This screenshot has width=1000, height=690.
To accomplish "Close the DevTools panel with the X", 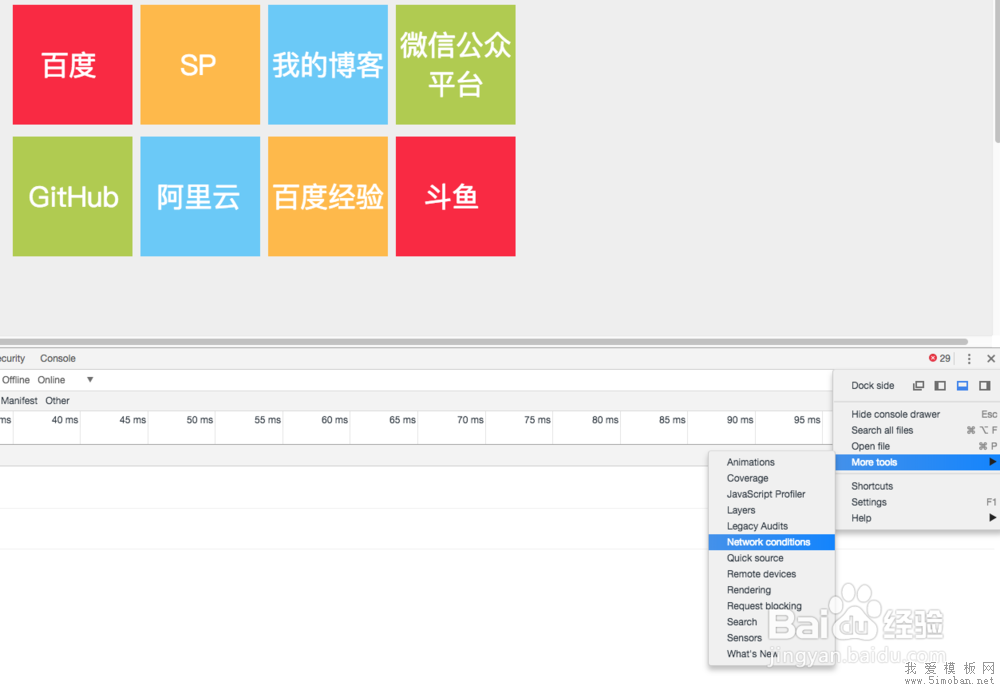I will point(991,359).
